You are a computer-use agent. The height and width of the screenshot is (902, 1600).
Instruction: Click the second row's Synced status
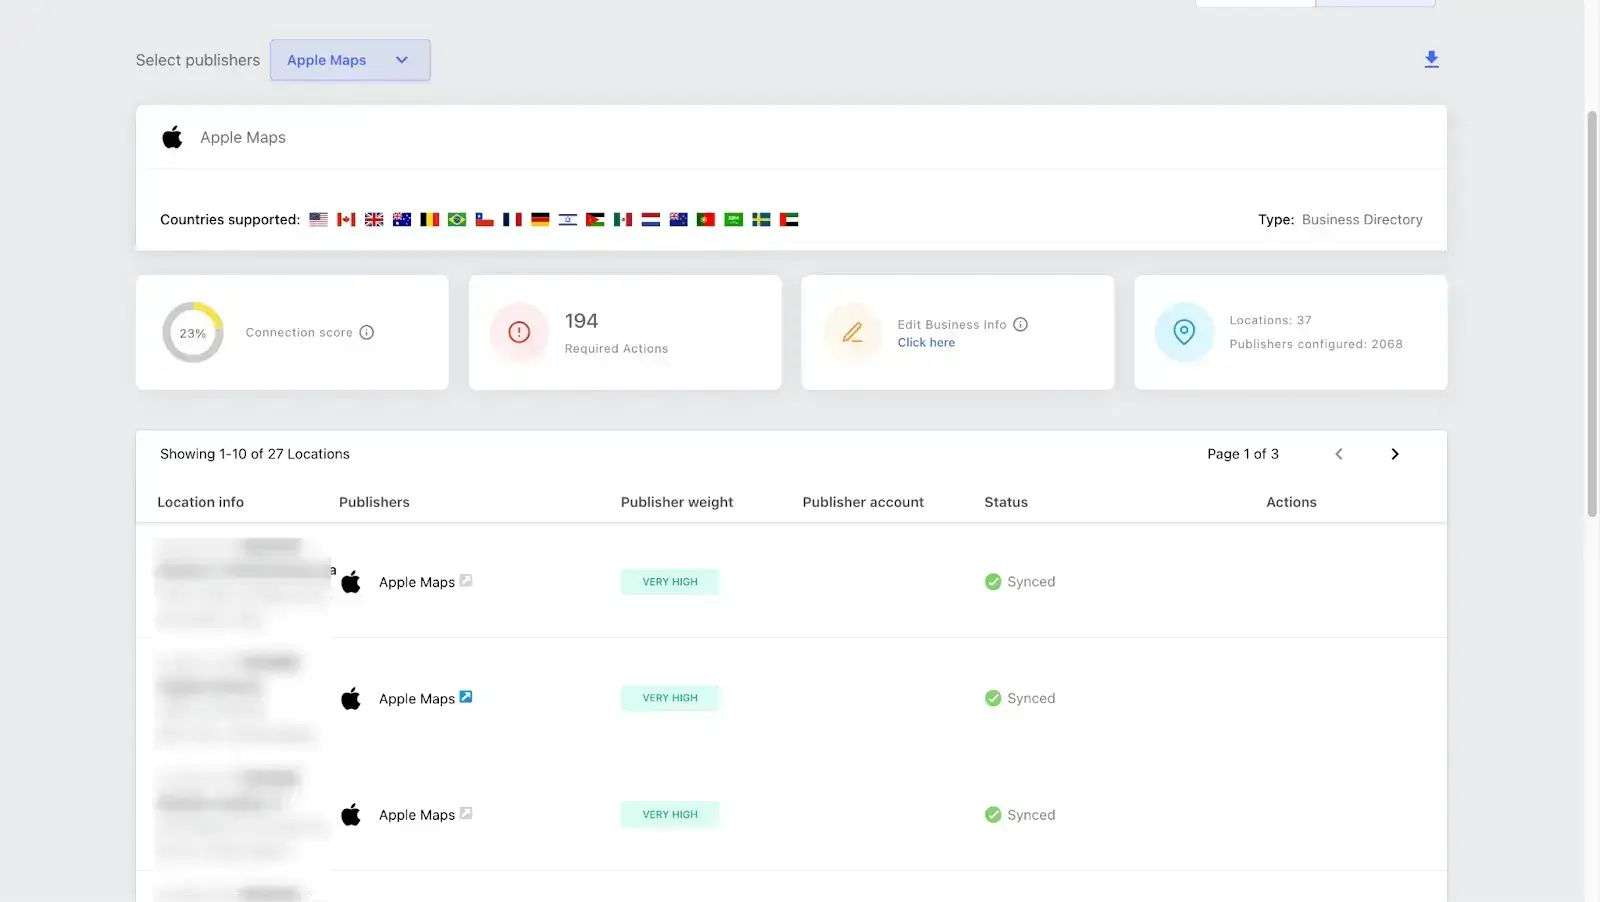(1020, 698)
